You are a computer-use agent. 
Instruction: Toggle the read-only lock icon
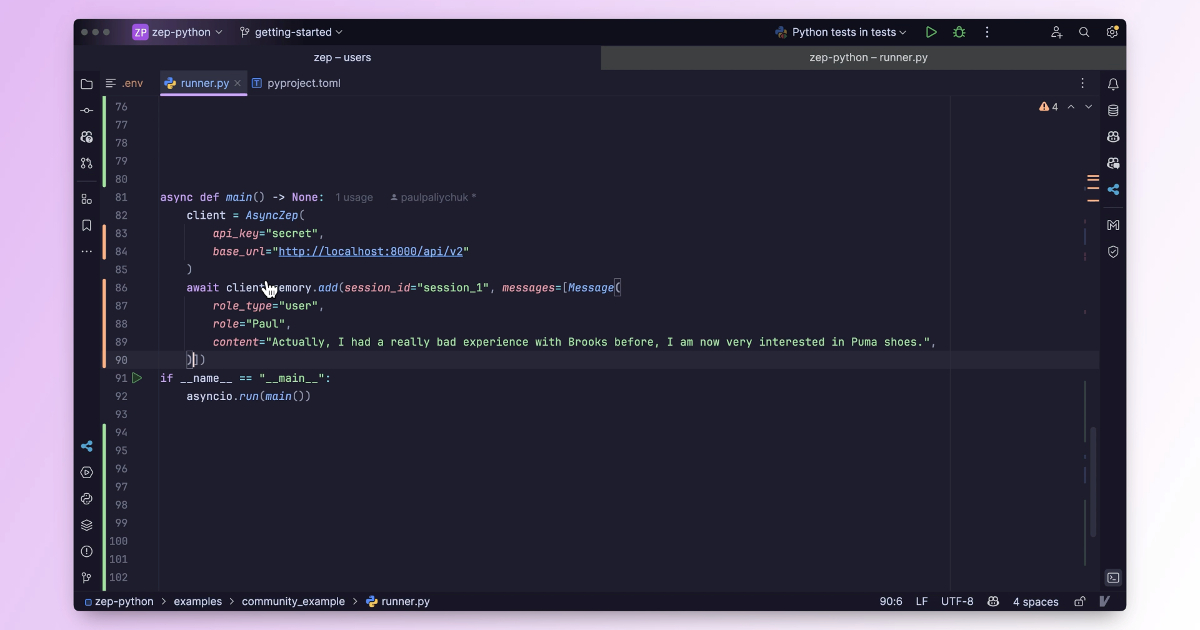tap(1080, 602)
